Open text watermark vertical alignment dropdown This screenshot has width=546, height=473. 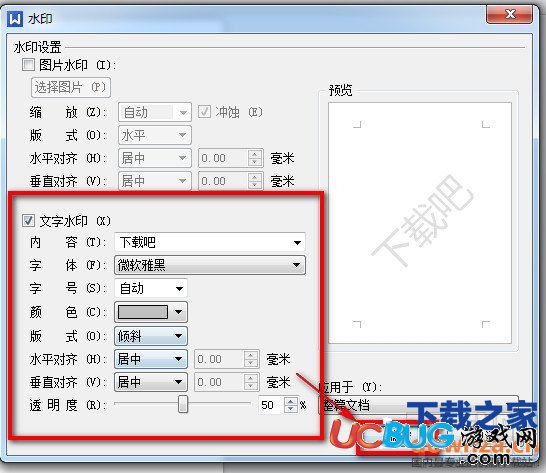tap(151, 382)
